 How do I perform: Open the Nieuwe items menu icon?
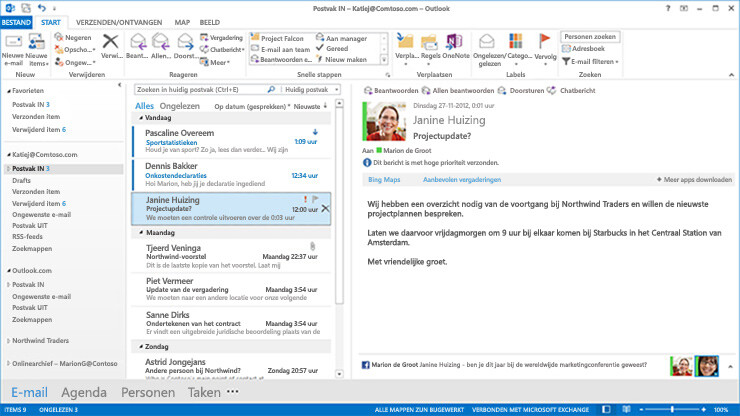coord(37,42)
